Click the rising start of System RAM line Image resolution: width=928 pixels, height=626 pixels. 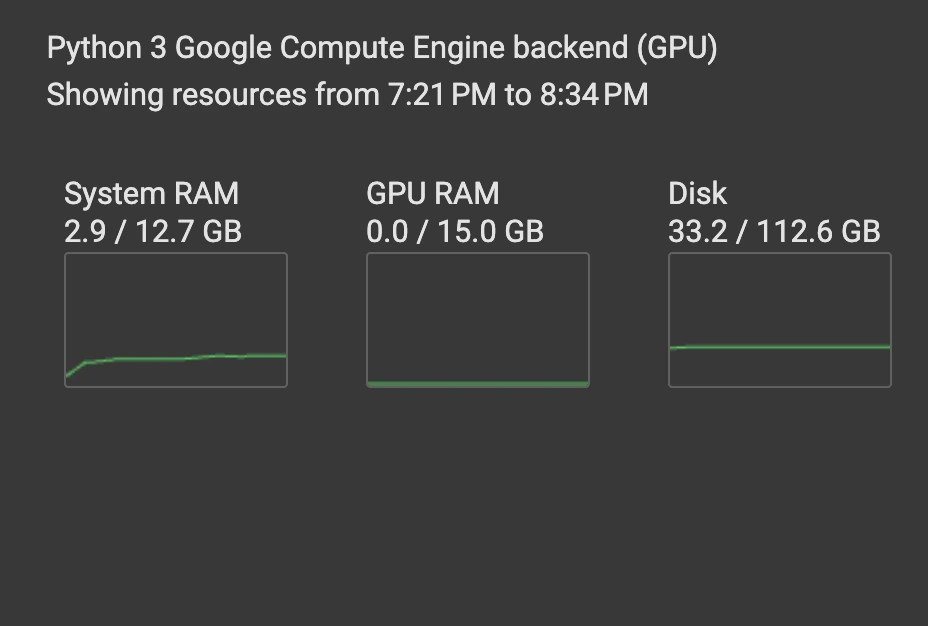coord(75,369)
